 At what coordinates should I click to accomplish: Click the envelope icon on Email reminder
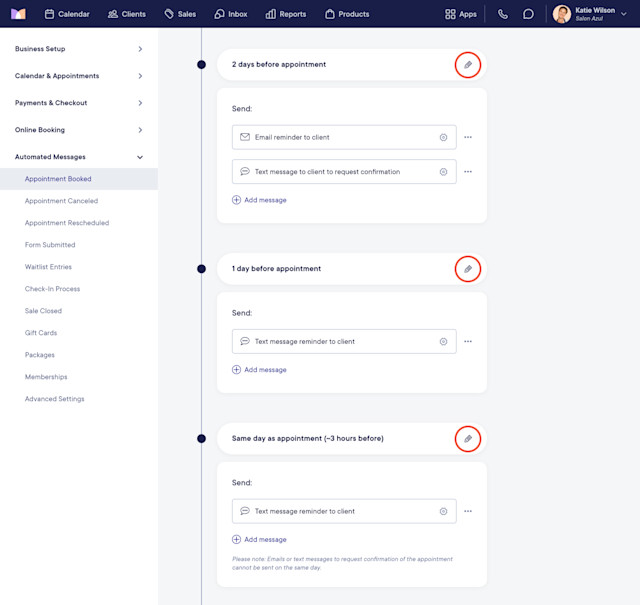[245, 137]
